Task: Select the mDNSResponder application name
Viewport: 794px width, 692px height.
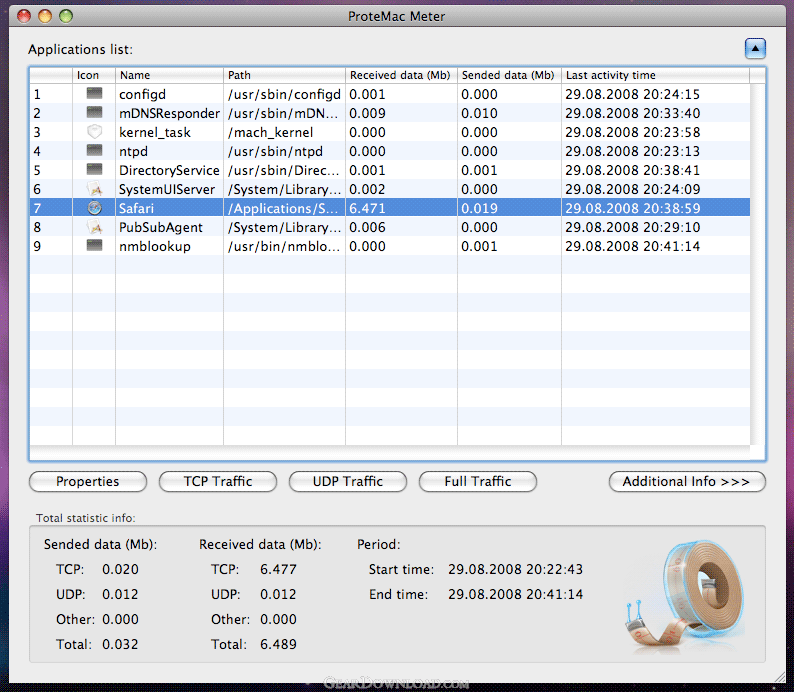Action: coord(169,113)
